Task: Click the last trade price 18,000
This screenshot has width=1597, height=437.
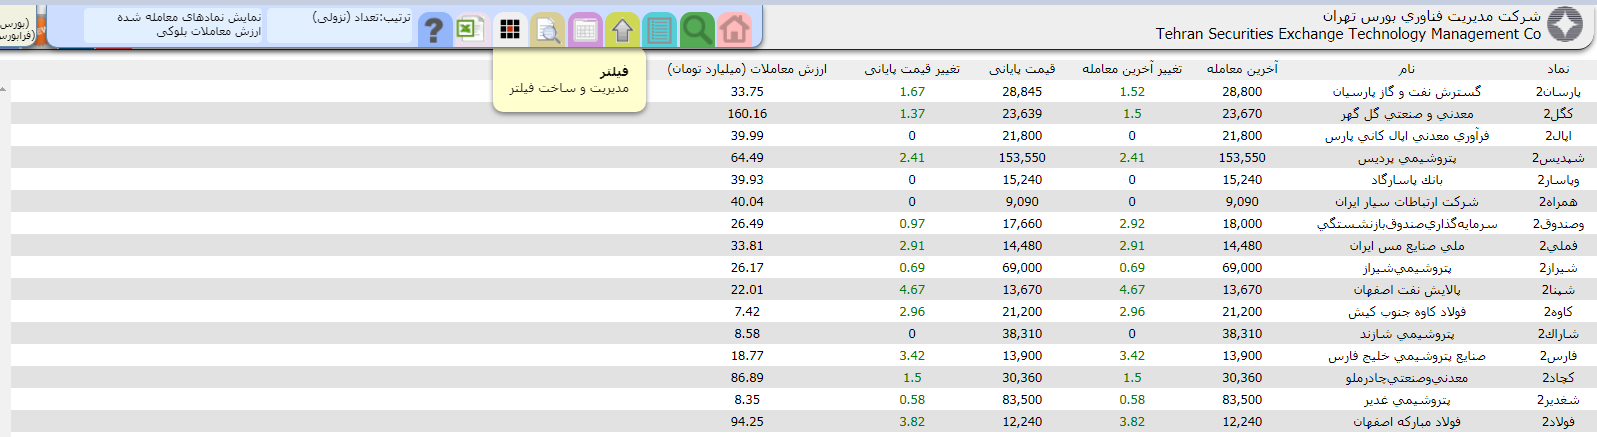Action: click(1242, 223)
